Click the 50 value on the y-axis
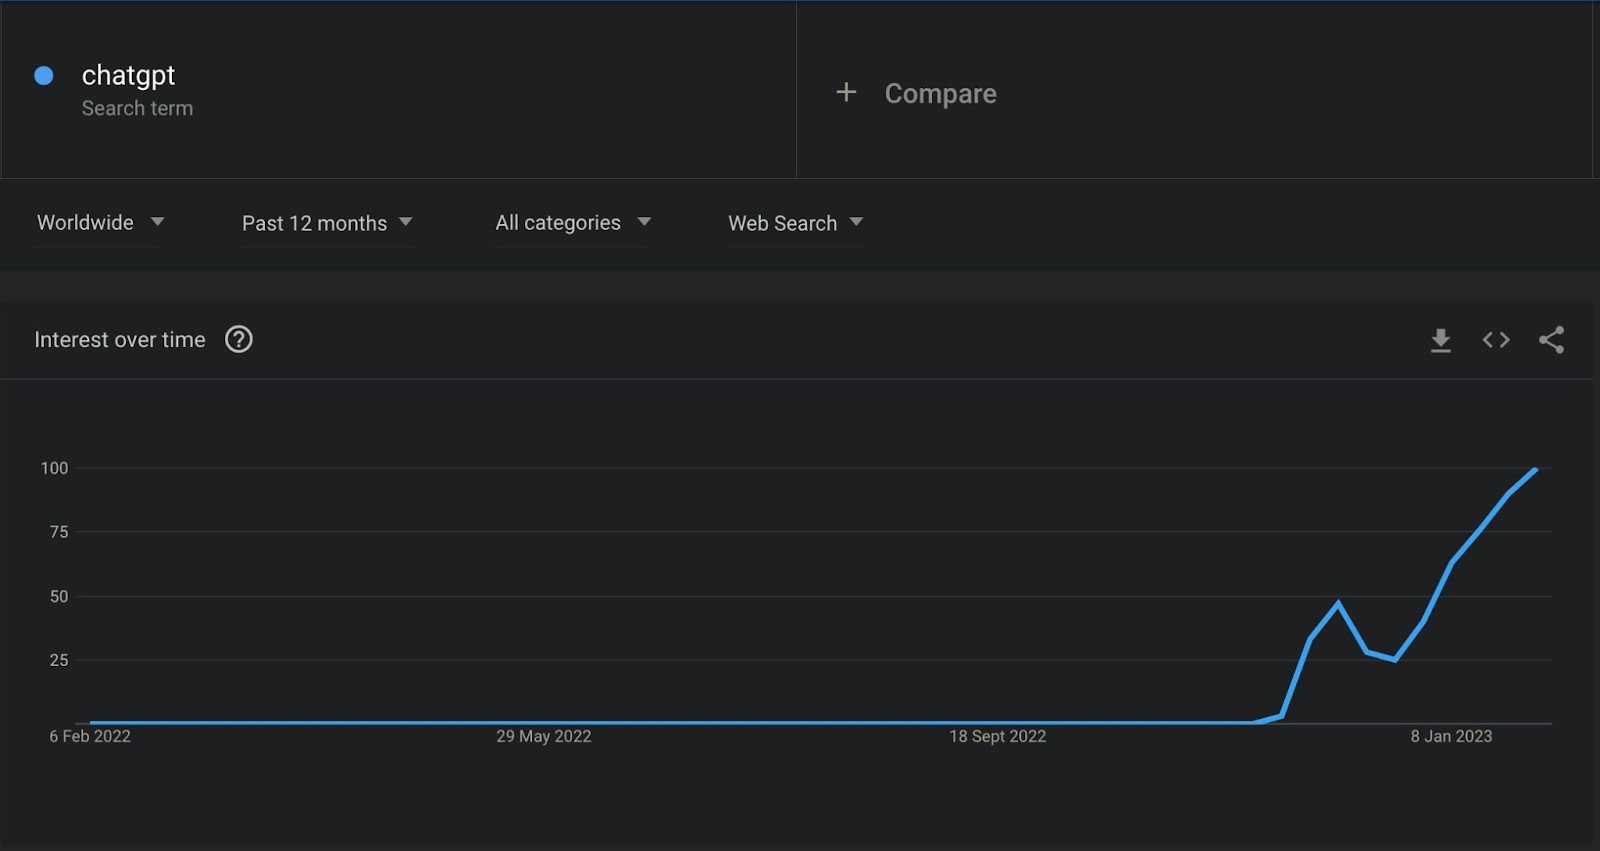 [x=59, y=596]
